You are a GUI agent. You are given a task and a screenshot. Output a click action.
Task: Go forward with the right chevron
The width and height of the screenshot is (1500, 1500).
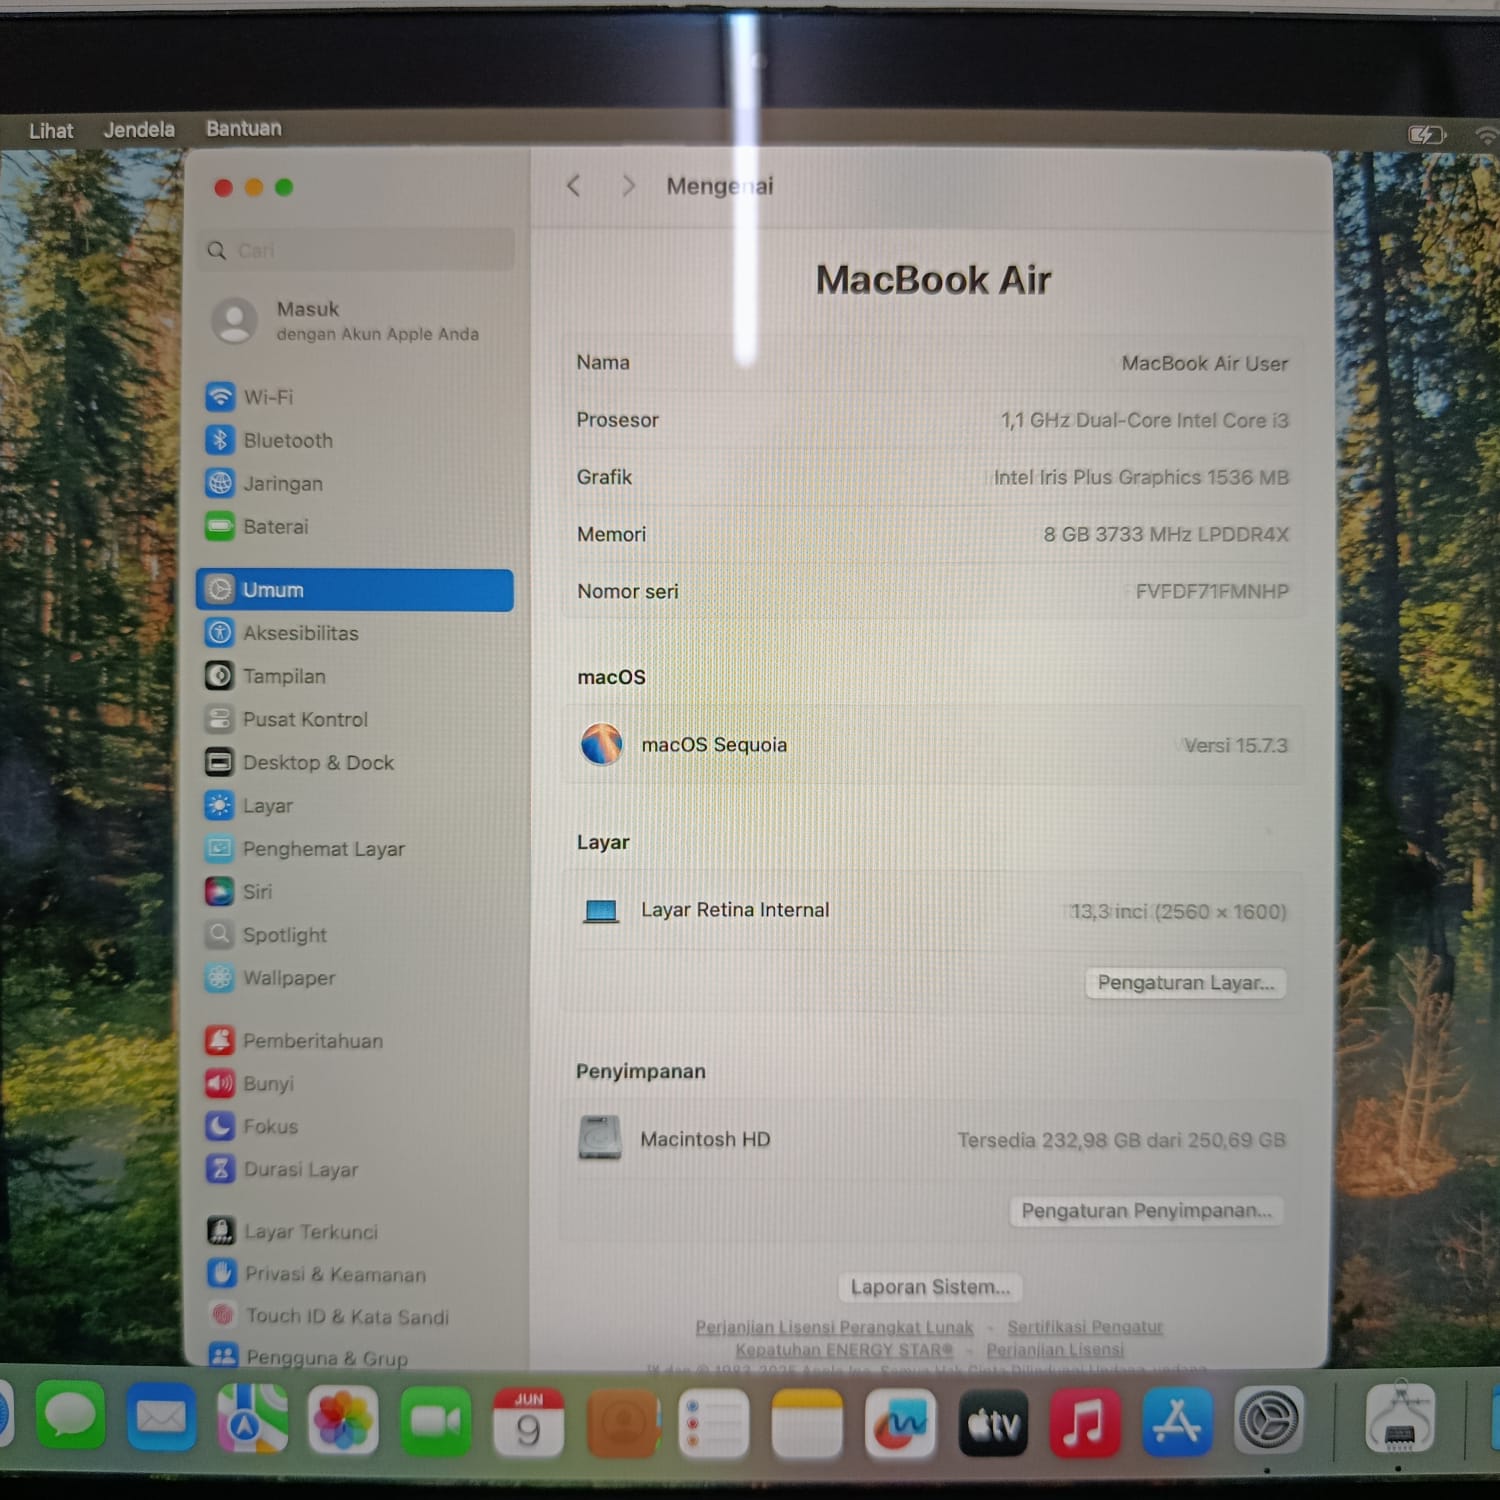628,186
